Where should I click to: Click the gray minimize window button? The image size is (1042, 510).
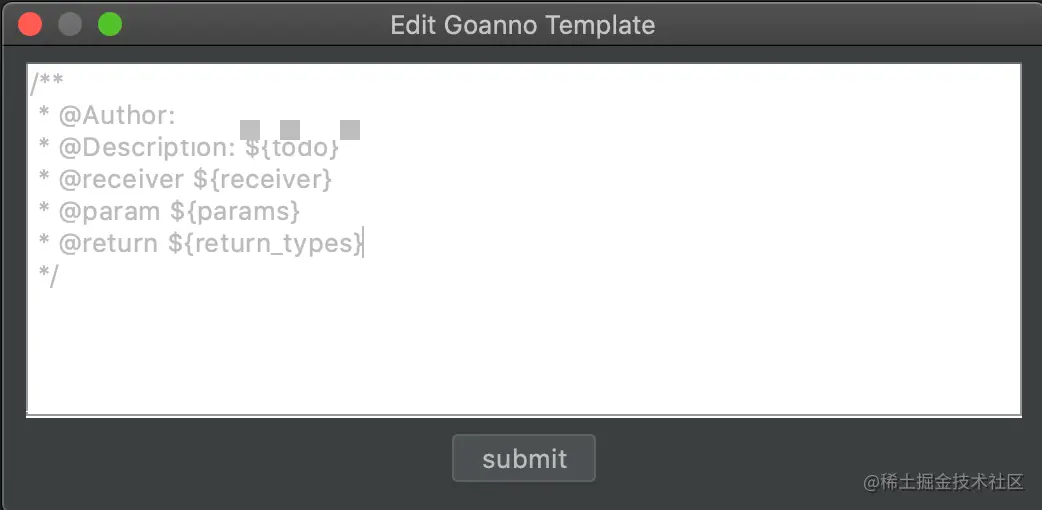[x=70, y=25]
